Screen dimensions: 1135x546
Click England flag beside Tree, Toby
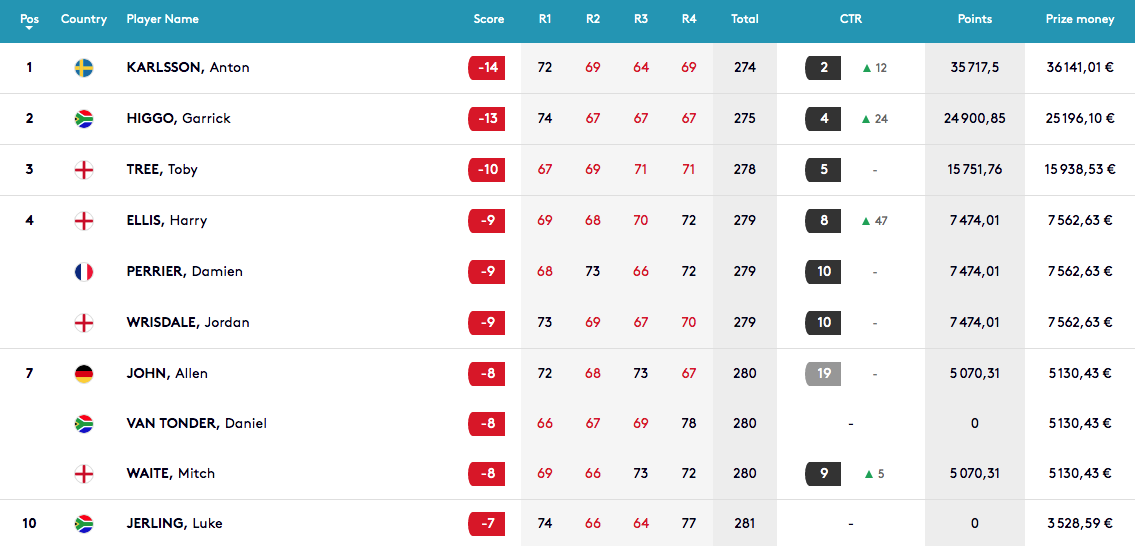coord(84,169)
